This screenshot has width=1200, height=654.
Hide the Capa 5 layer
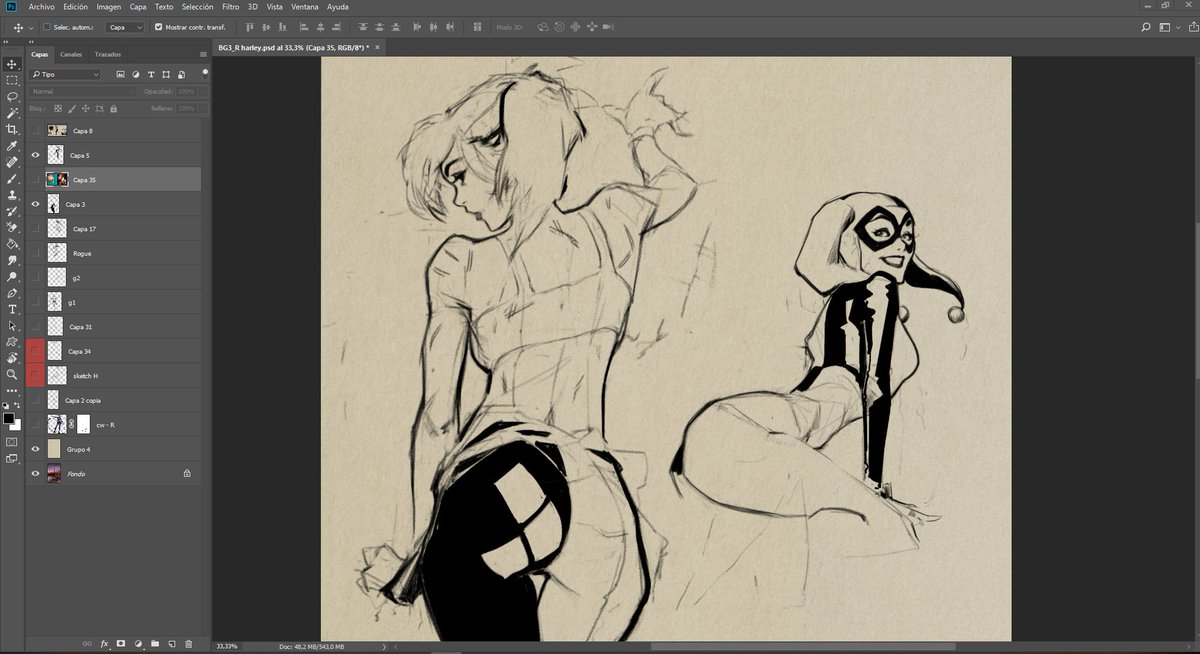tap(36, 155)
